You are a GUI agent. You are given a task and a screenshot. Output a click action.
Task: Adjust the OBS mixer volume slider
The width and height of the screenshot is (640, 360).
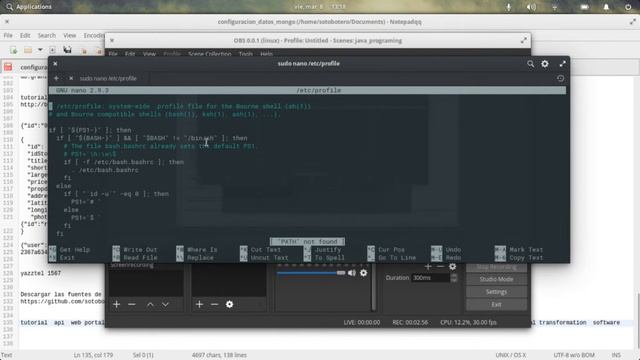coord(311,273)
